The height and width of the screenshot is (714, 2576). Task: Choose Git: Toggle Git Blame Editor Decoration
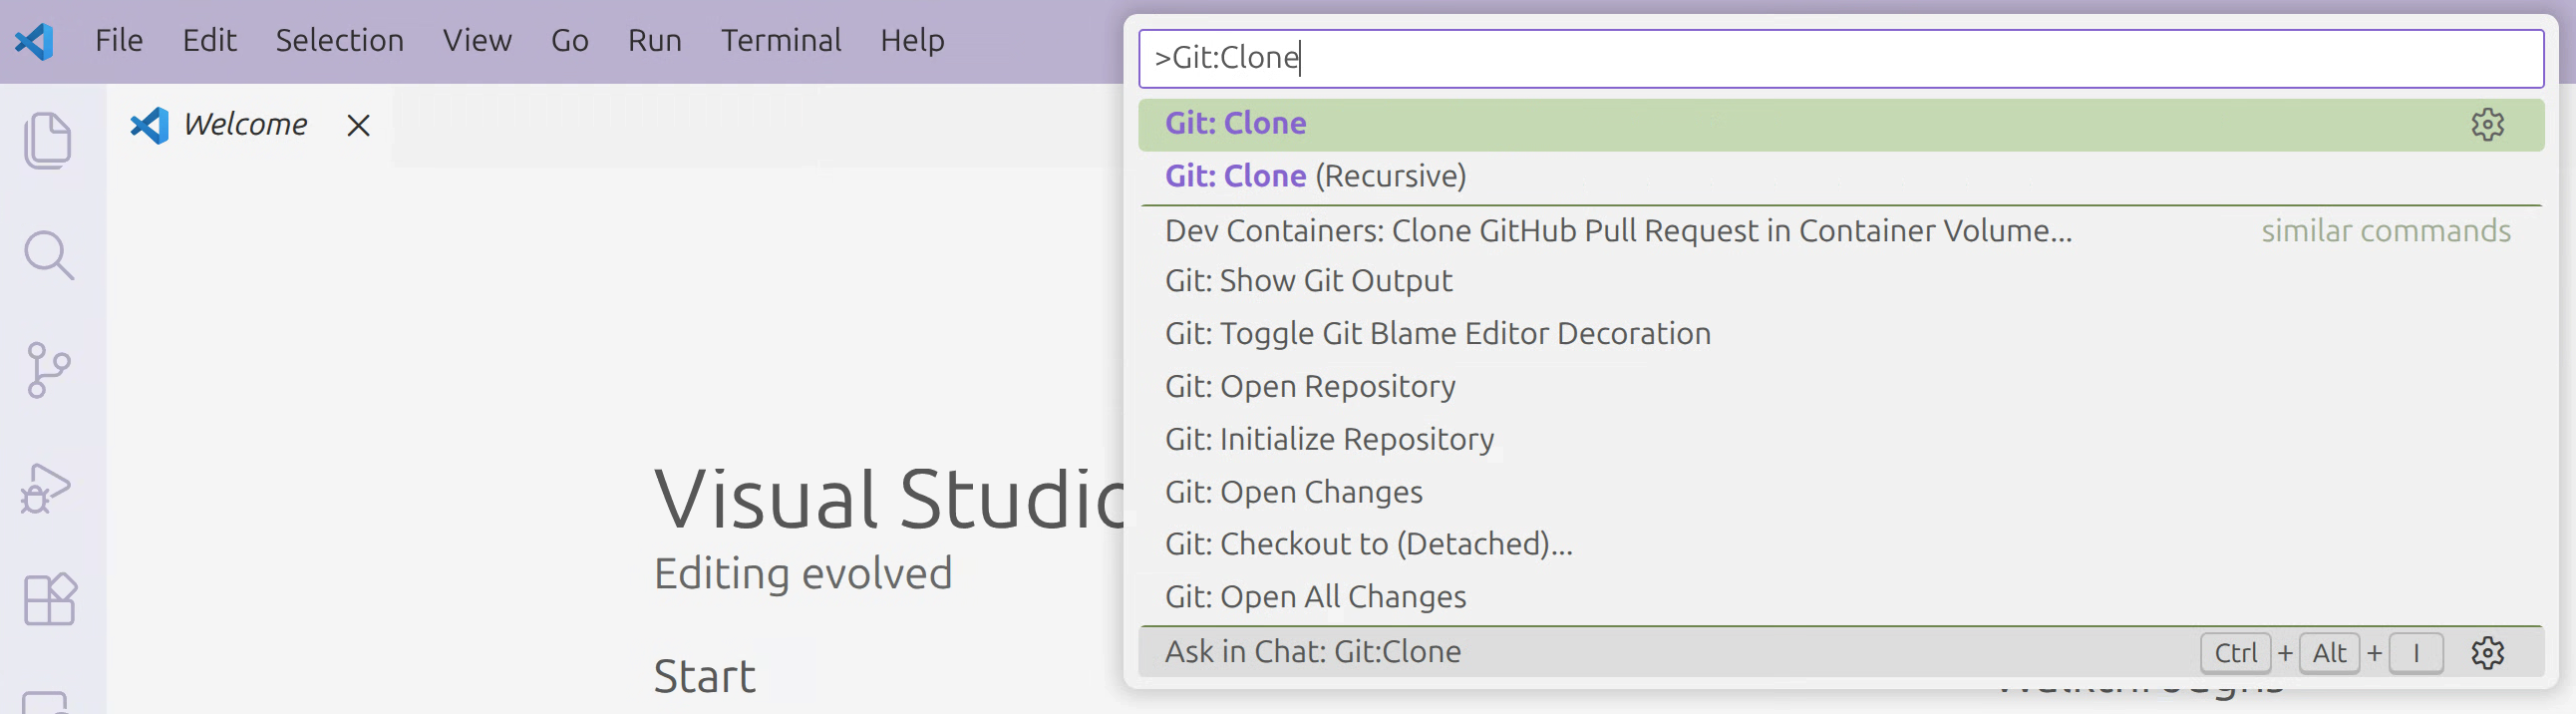1437,333
